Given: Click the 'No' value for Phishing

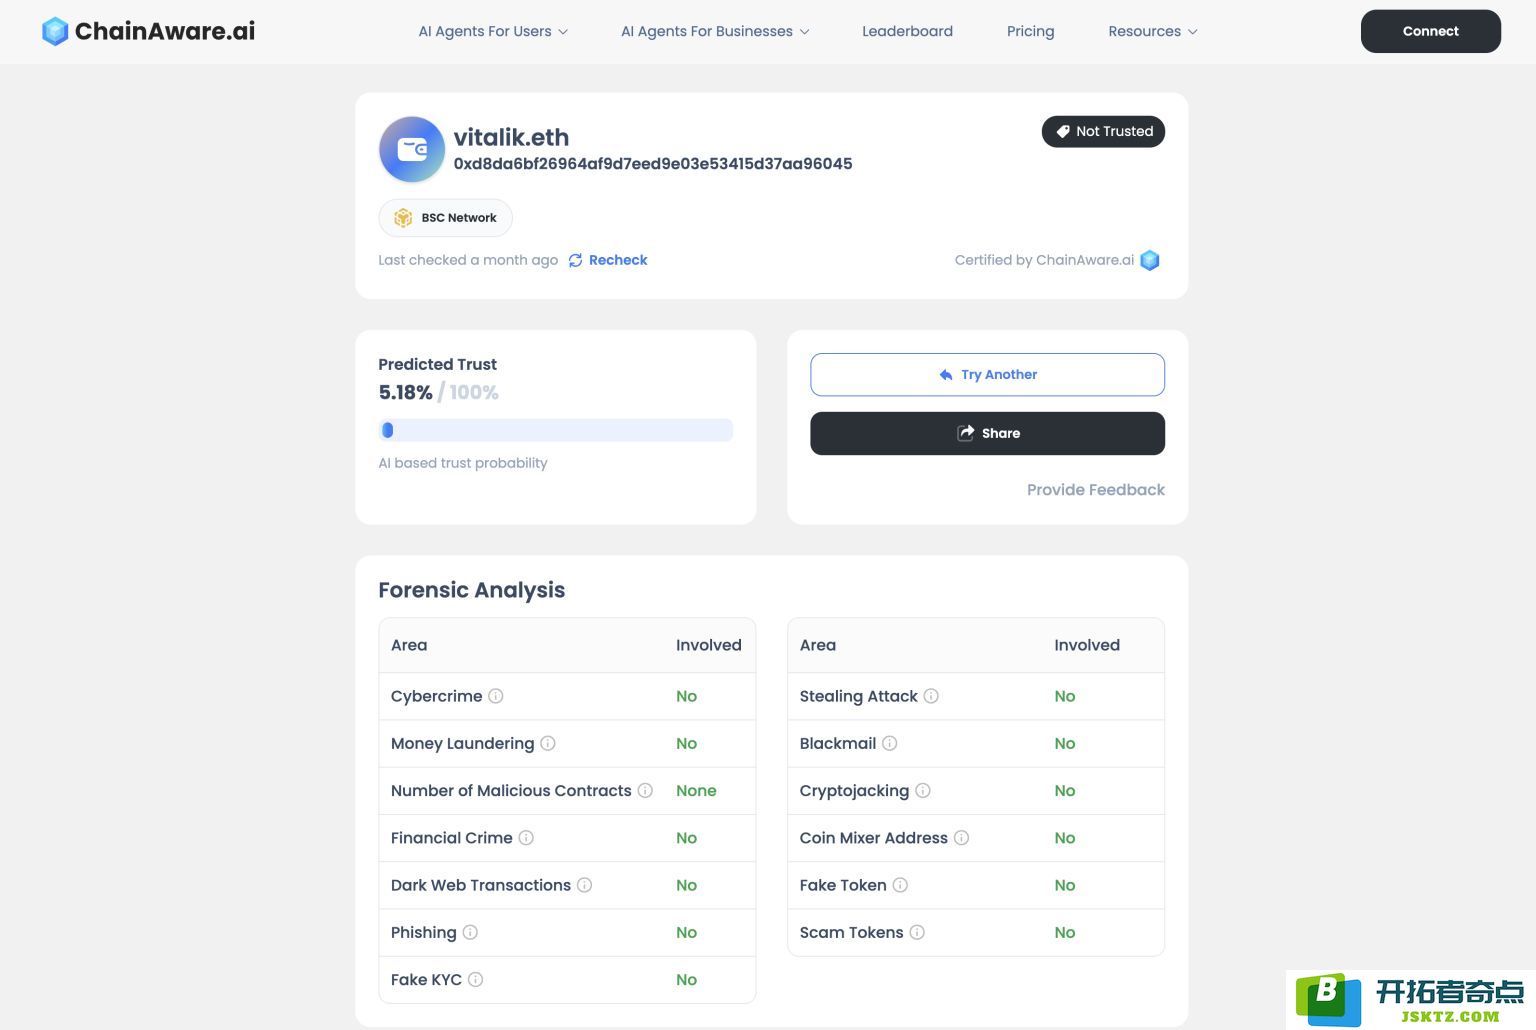Looking at the screenshot, I should click(686, 932).
